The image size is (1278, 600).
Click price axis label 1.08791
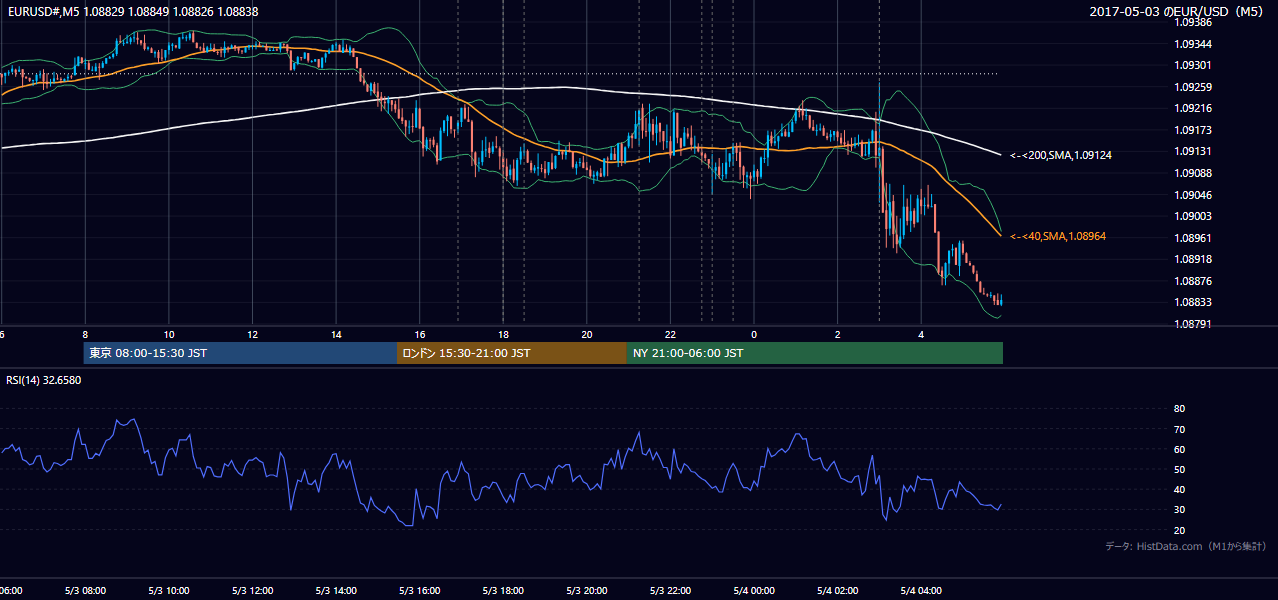(x=1193, y=324)
